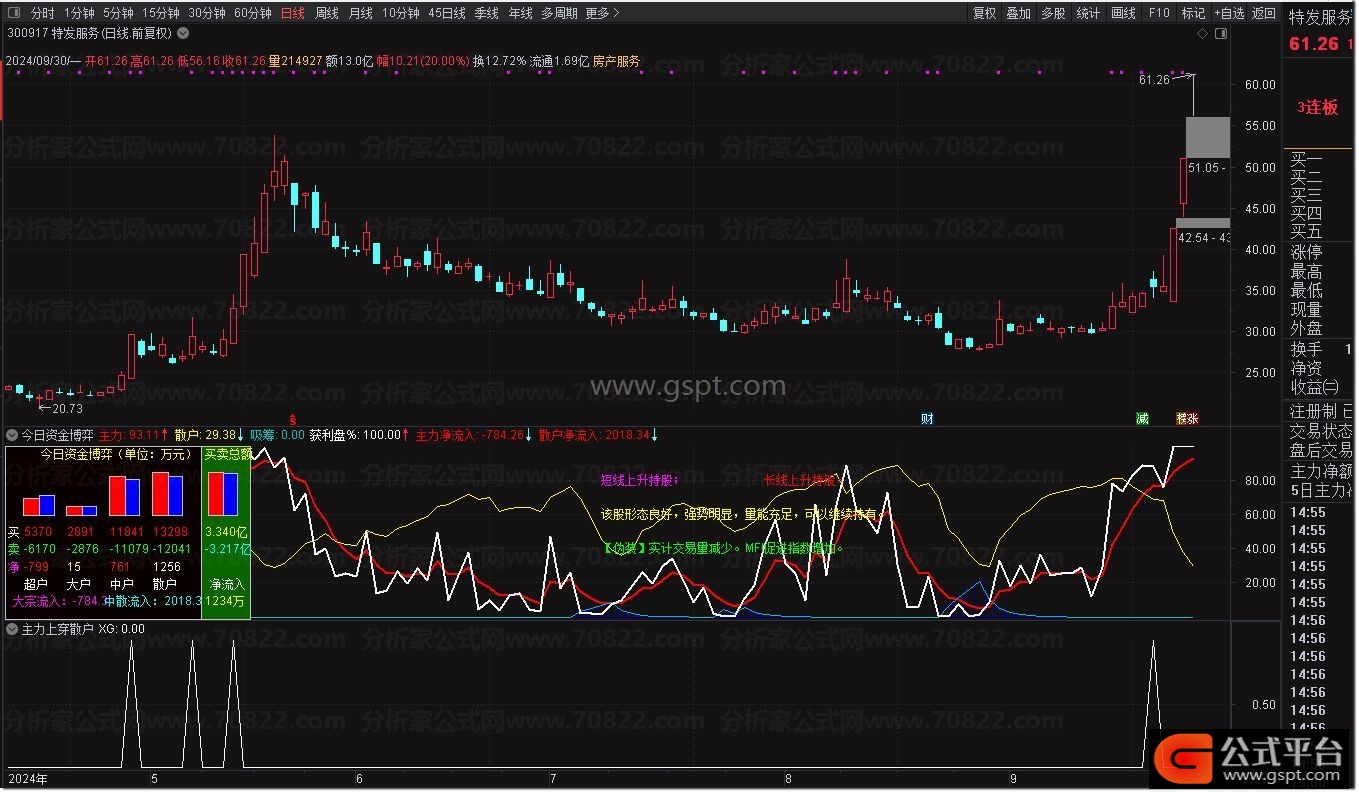Switch to 季线 quarterly chart
This screenshot has height=792, width=1359.
(x=486, y=13)
